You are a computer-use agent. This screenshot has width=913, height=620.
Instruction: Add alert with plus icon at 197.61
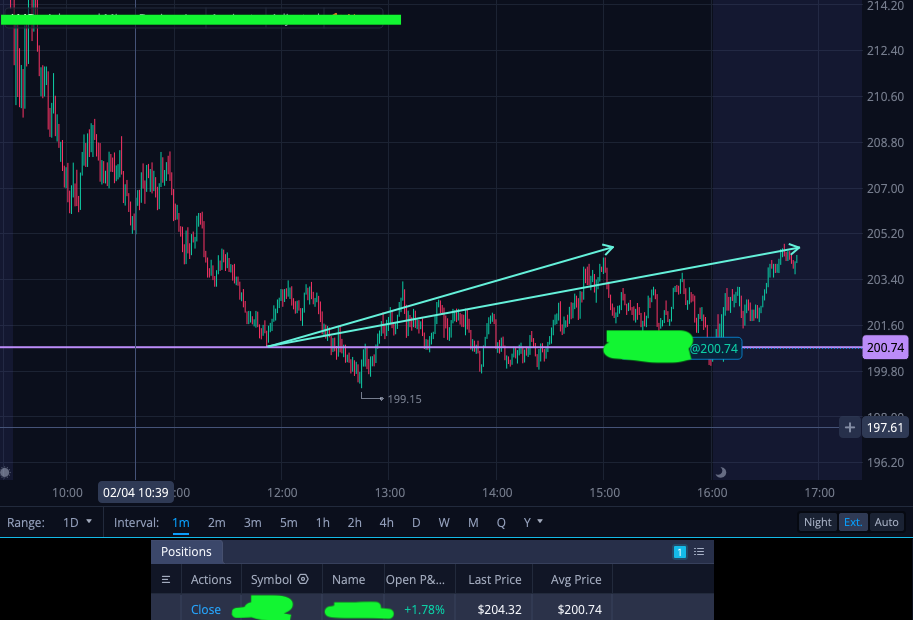coord(850,427)
